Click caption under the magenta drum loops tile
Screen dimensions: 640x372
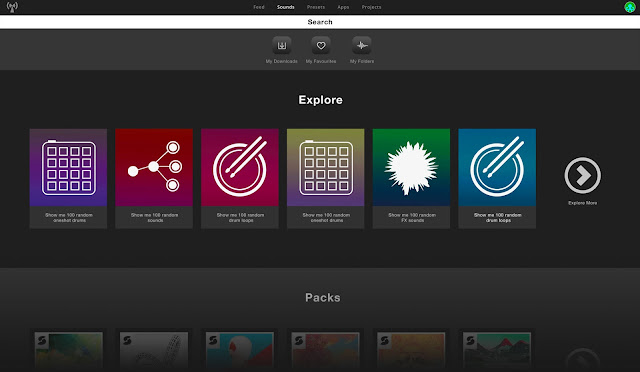pyautogui.click(x=240, y=218)
